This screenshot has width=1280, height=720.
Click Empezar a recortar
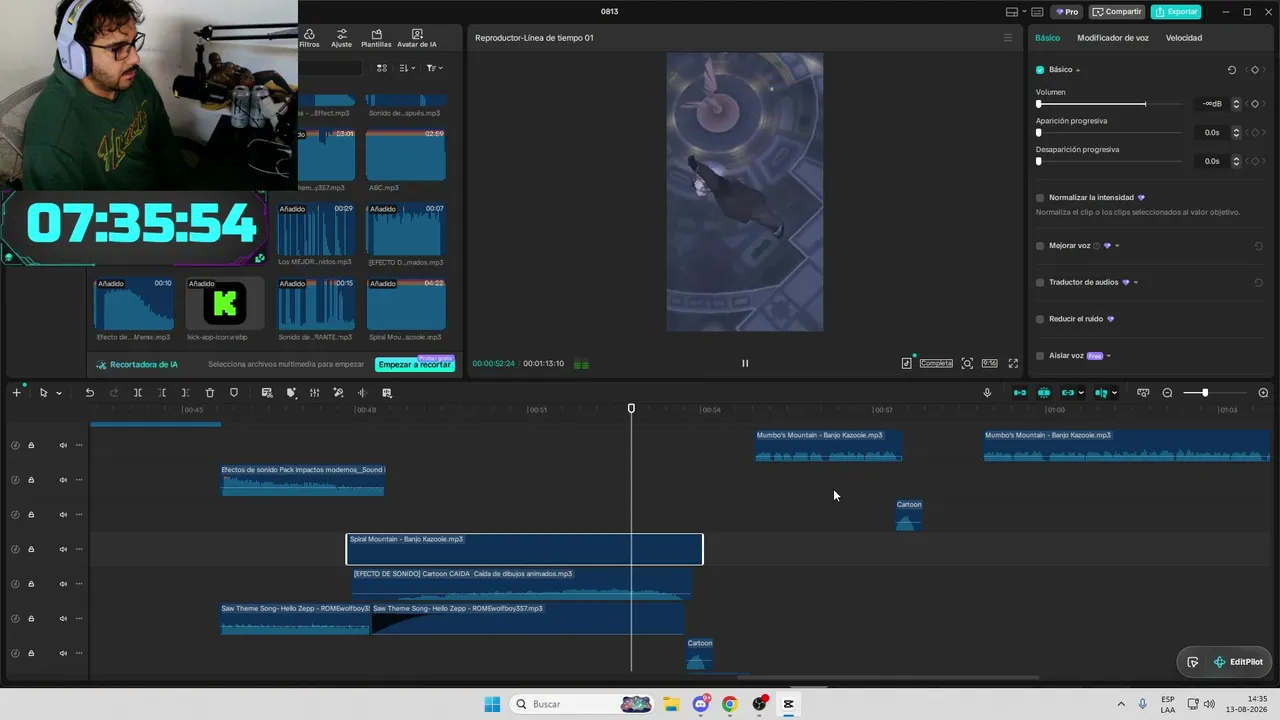pyautogui.click(x=415, y=364)
